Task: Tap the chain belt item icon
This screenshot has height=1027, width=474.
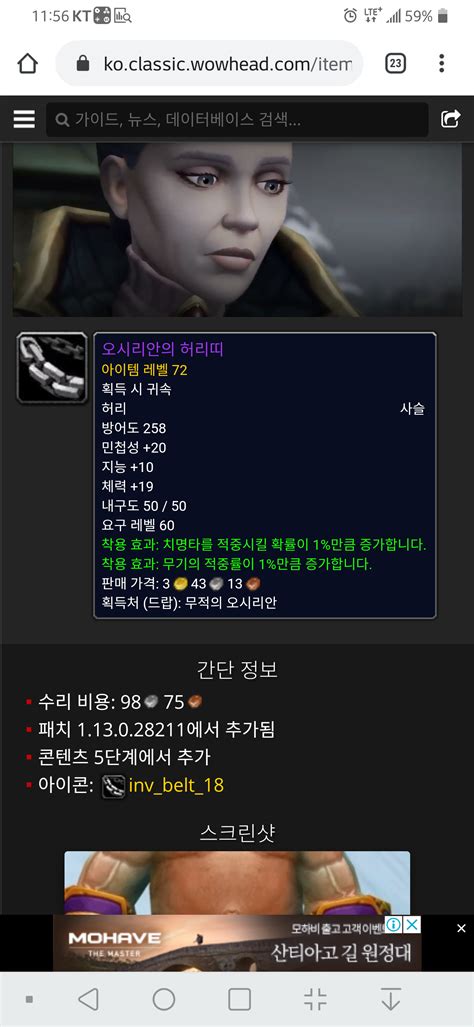Action: tap(52, 367)
